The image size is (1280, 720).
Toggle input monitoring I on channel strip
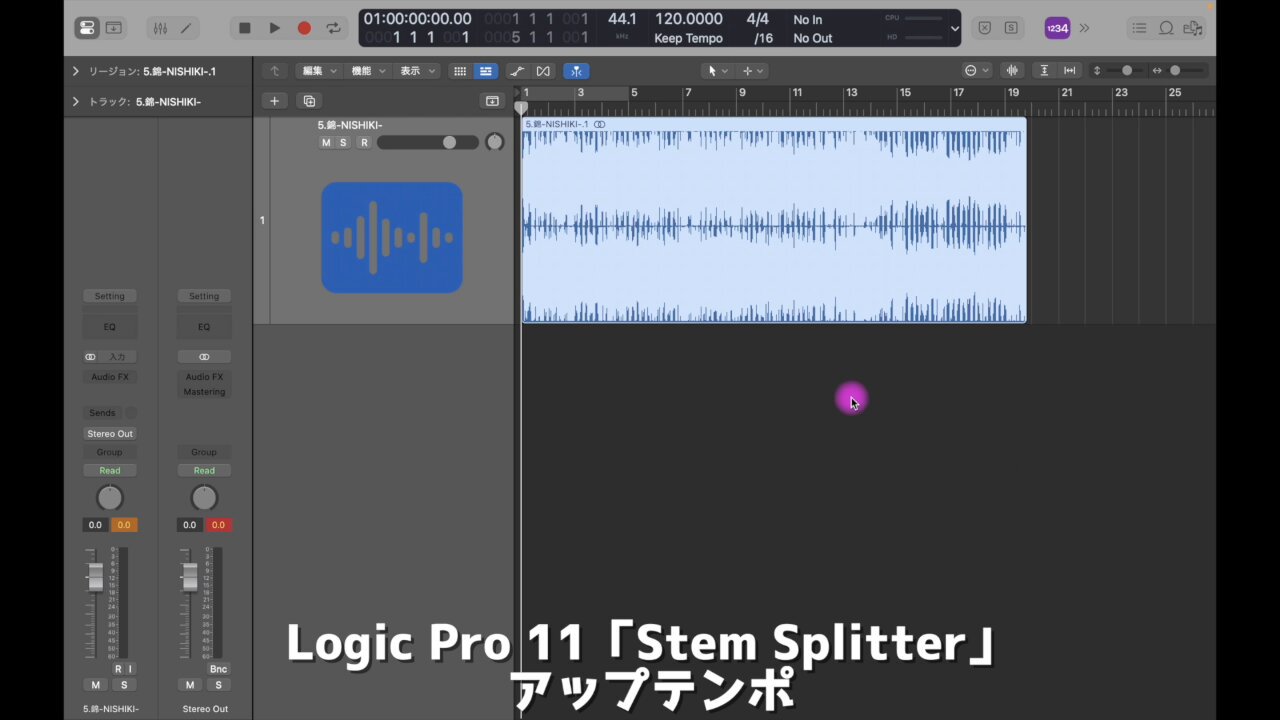[130, 669]
